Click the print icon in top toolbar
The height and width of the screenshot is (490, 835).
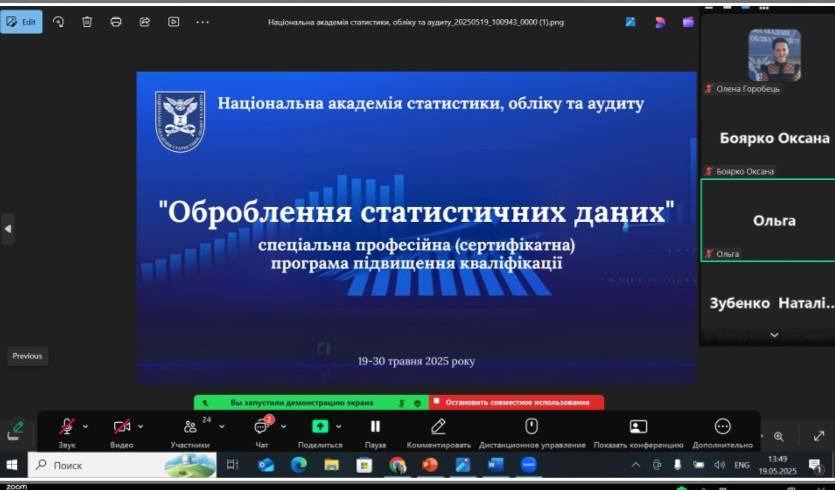click(116, 21)
